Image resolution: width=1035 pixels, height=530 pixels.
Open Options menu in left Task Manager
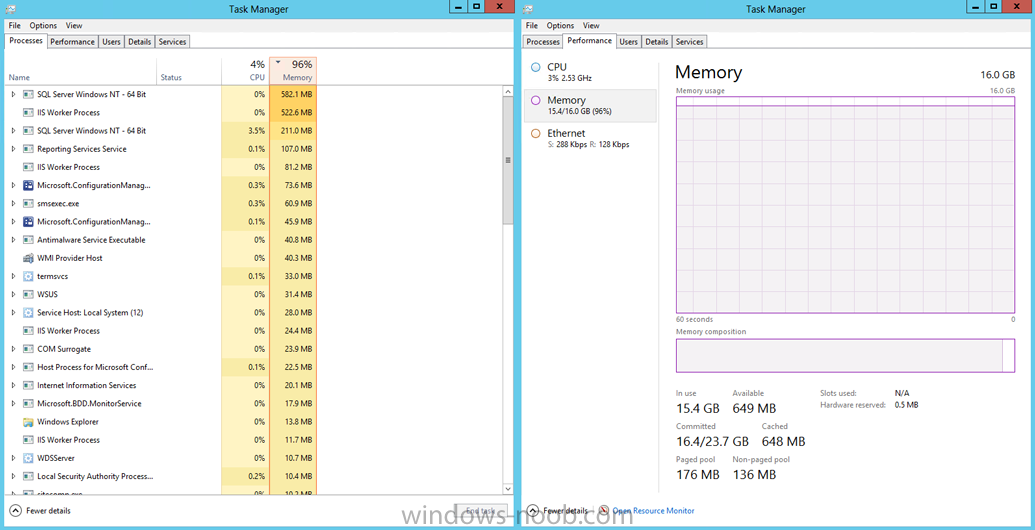pos(43,26)
